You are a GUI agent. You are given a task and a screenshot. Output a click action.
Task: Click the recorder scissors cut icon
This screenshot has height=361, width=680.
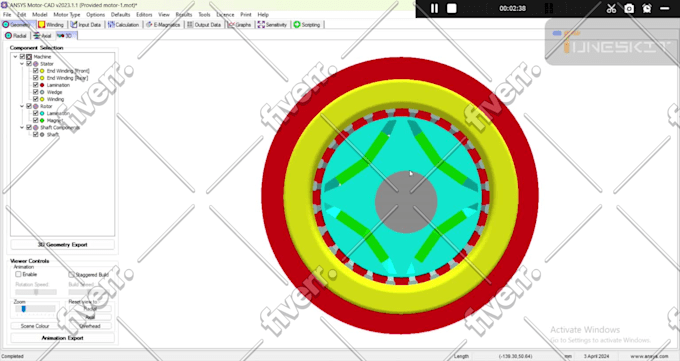click(x=611, y=9)
